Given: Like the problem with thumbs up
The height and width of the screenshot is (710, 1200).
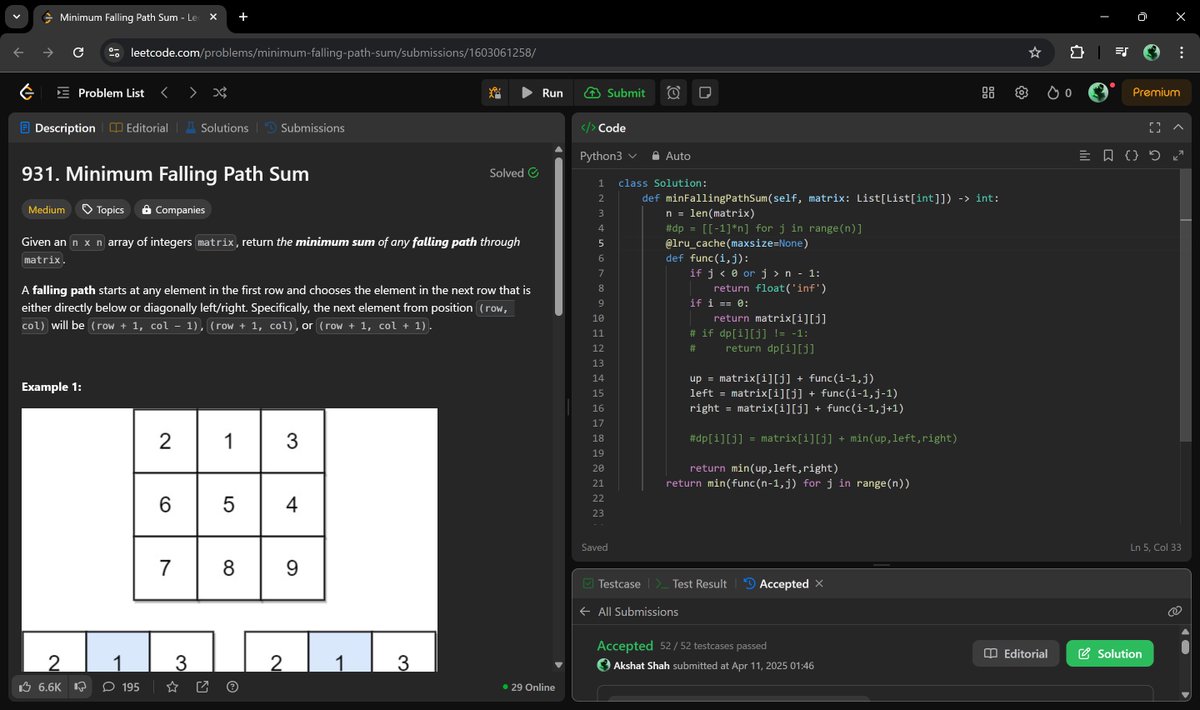Looking at the screenshot, I should (40, 687).
